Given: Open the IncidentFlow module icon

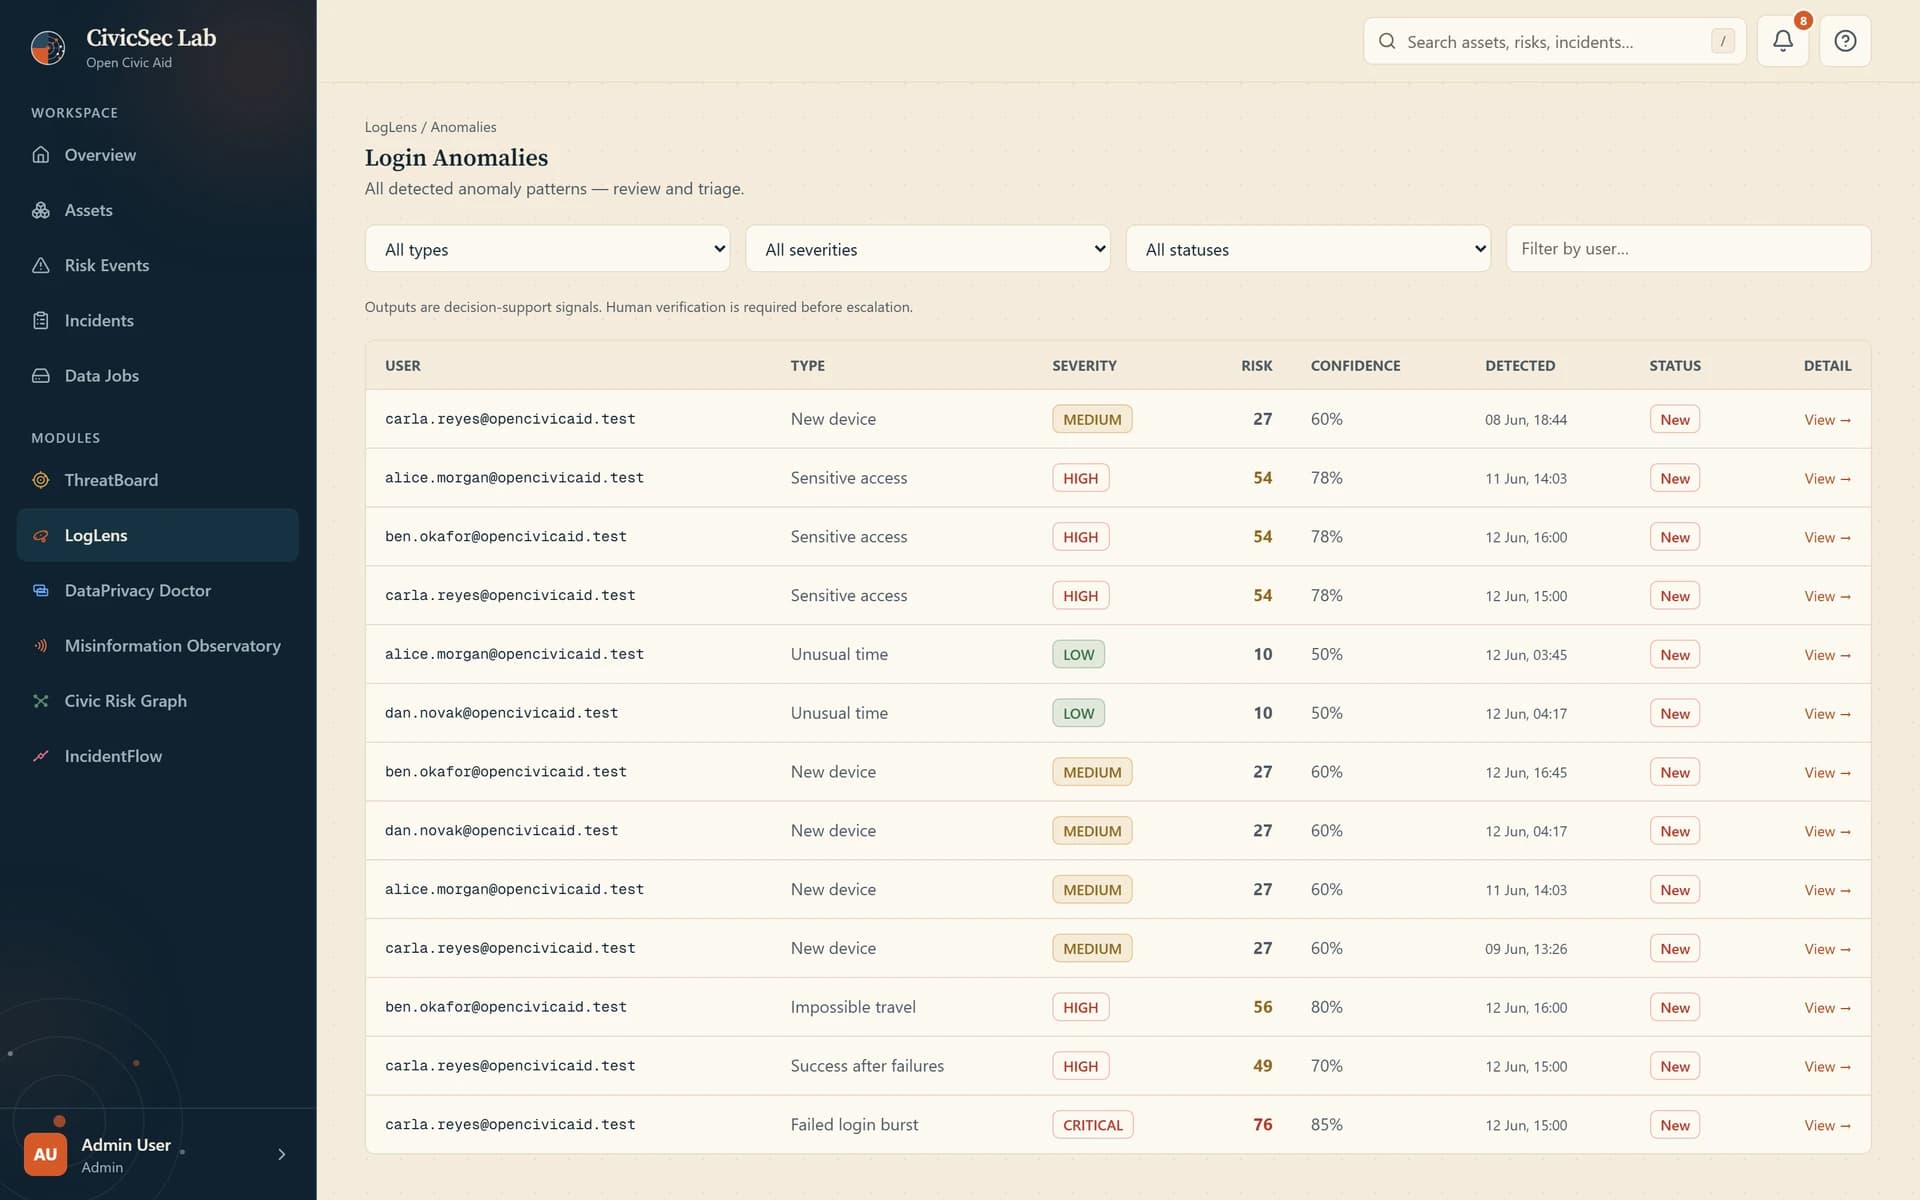Looking at the screenshot, I should pyautogui.click(x=41, y=756).
